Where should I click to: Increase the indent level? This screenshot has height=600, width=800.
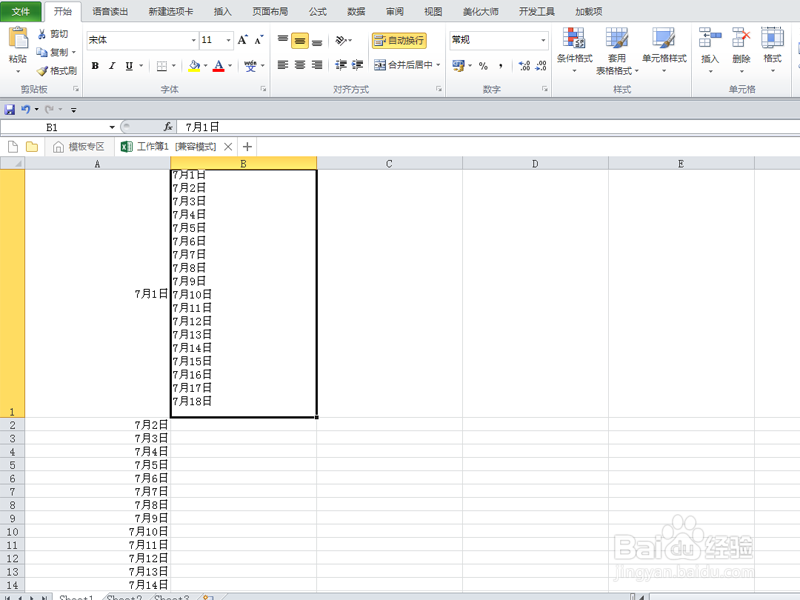[x=357, y=65]
